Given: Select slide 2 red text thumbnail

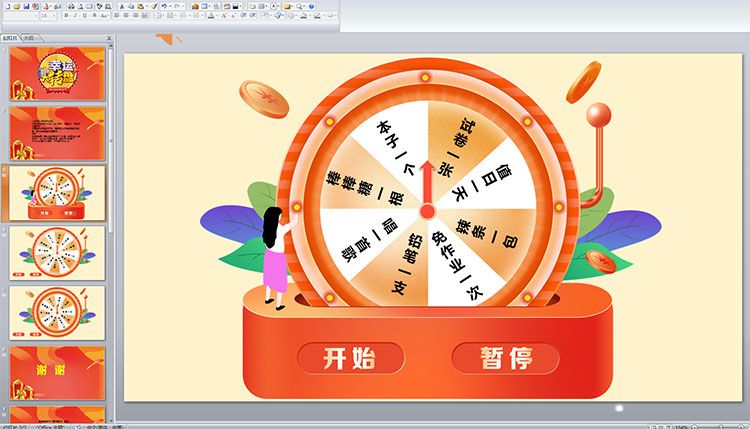Looking at the screenshot, I should (57, 133).
